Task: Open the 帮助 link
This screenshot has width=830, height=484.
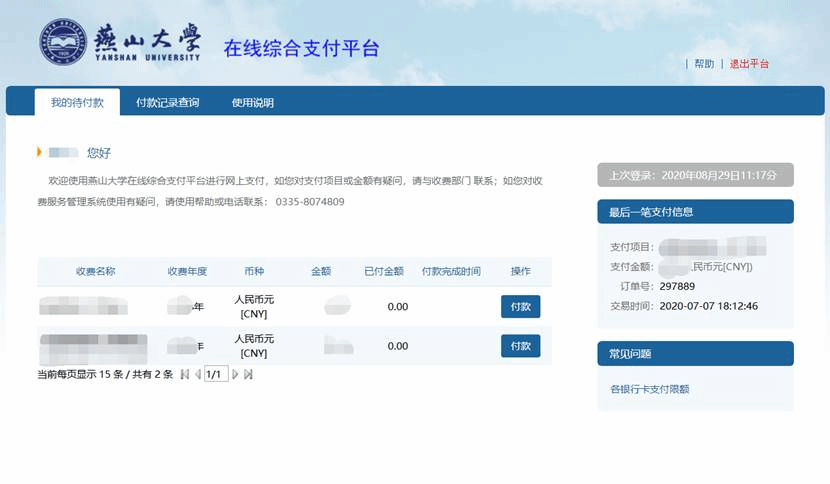Action: pos(704,64)
